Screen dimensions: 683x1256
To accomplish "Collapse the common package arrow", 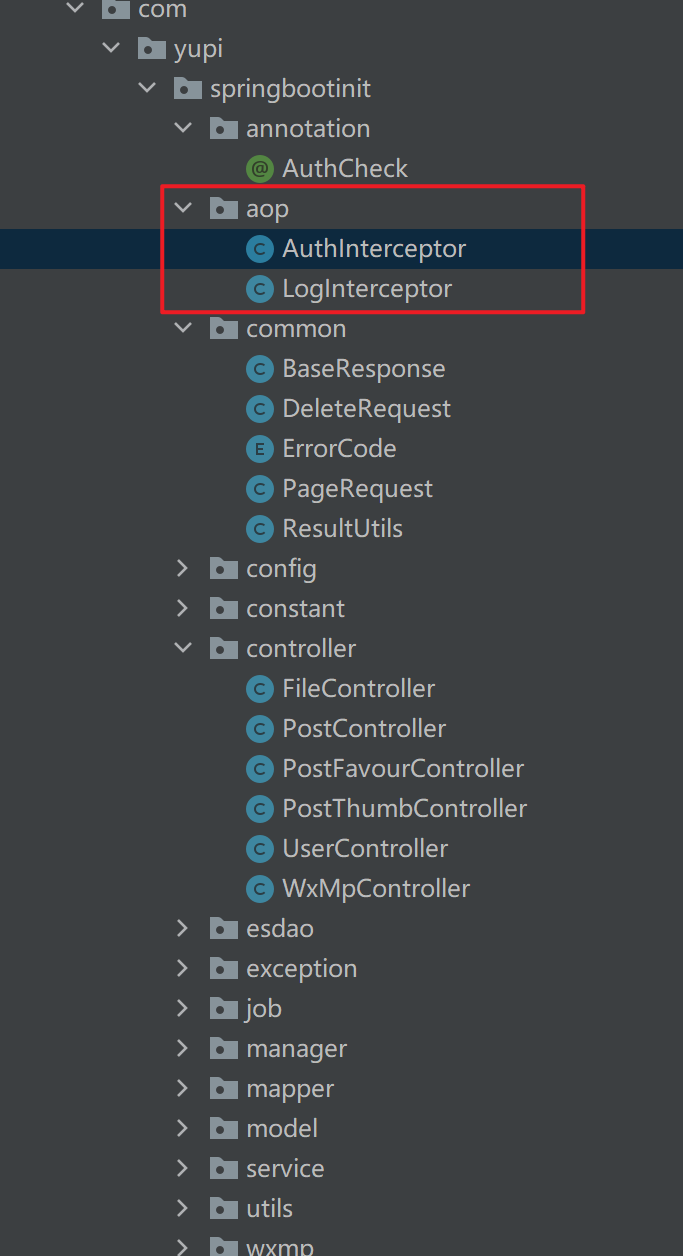I will coord(182,329).
